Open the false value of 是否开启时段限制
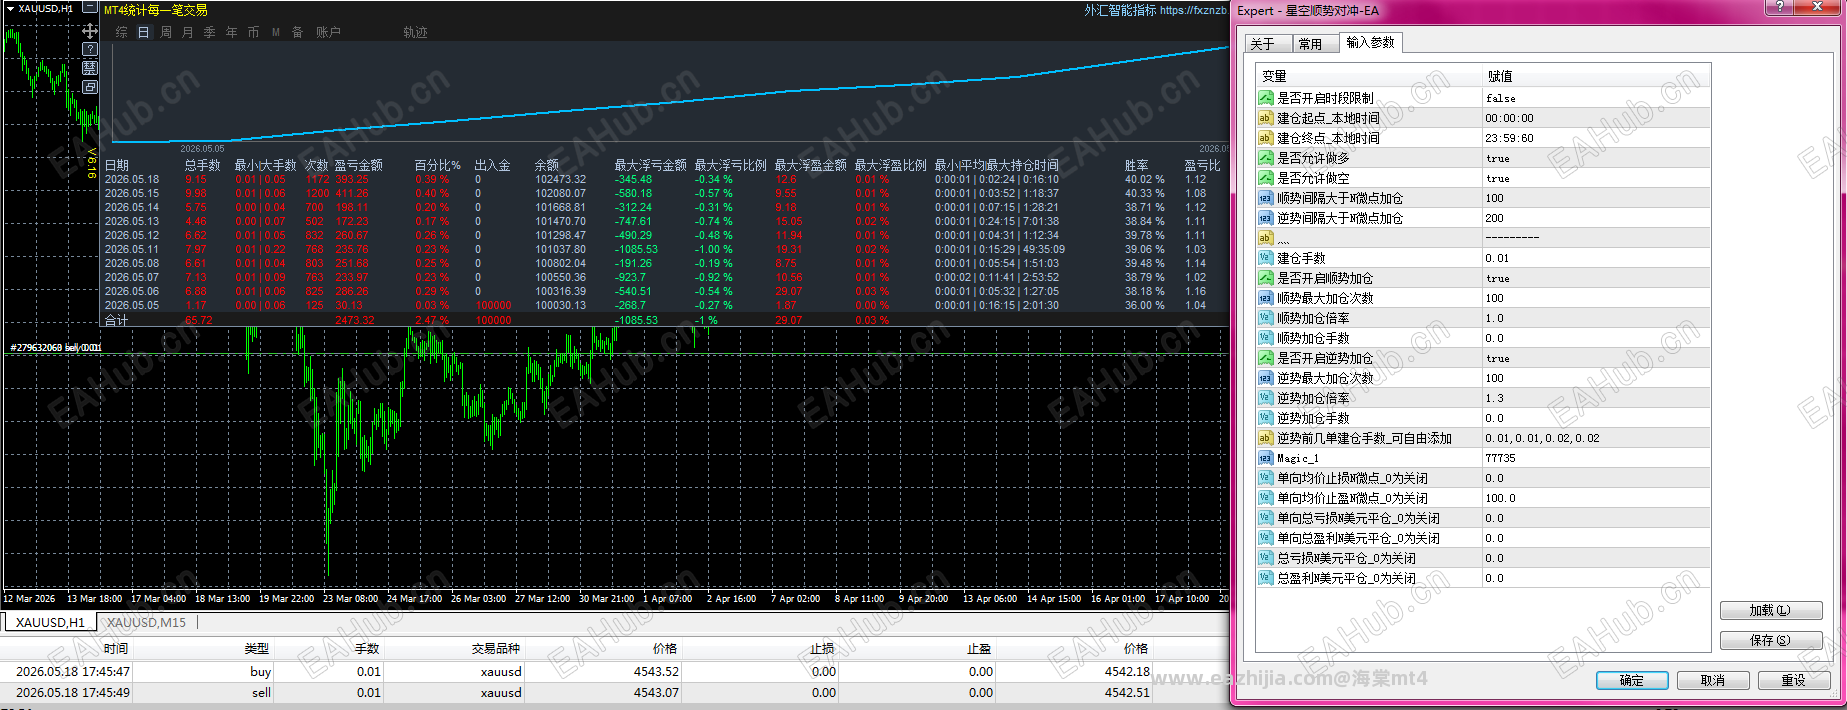The image size is (1847, 710). [1596, 98]
